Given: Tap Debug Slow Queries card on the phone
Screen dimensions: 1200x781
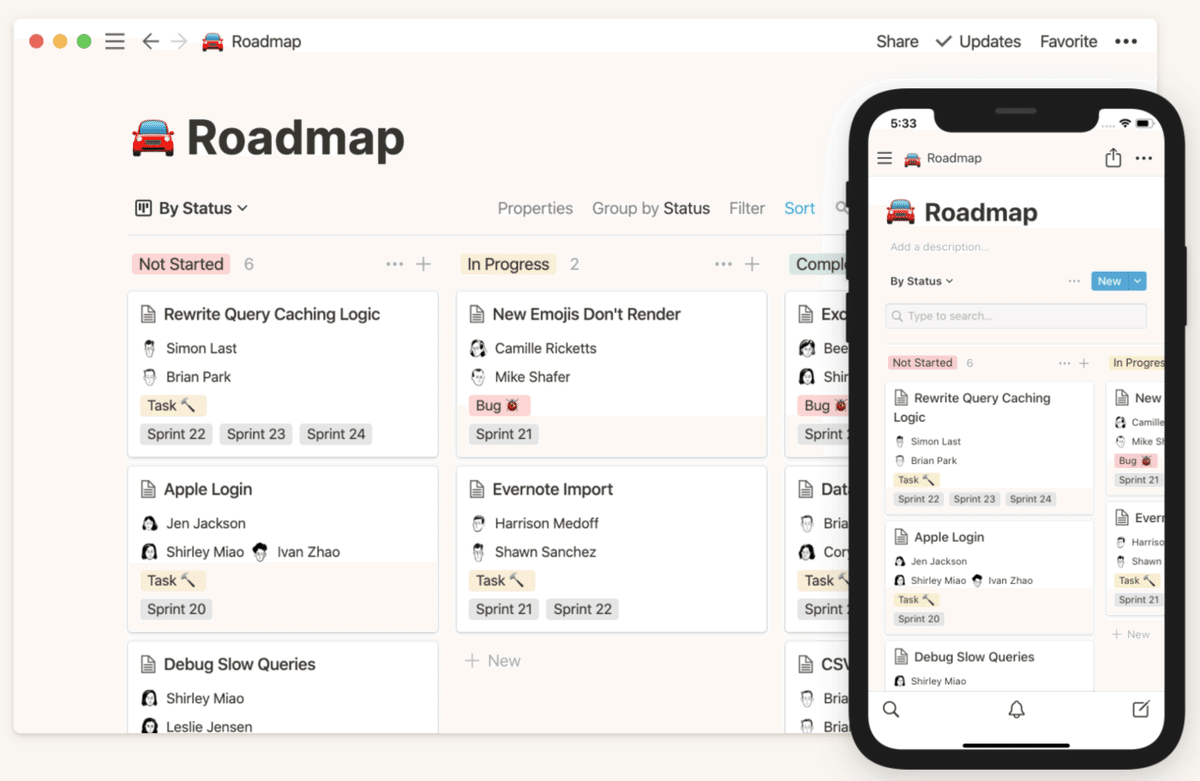Looking at the screenshot, I should pos(989,666).
